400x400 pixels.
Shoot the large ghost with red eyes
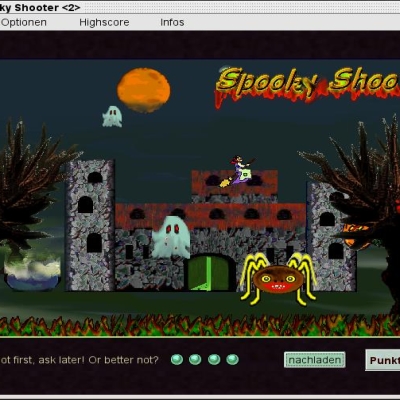pos(171,237)
